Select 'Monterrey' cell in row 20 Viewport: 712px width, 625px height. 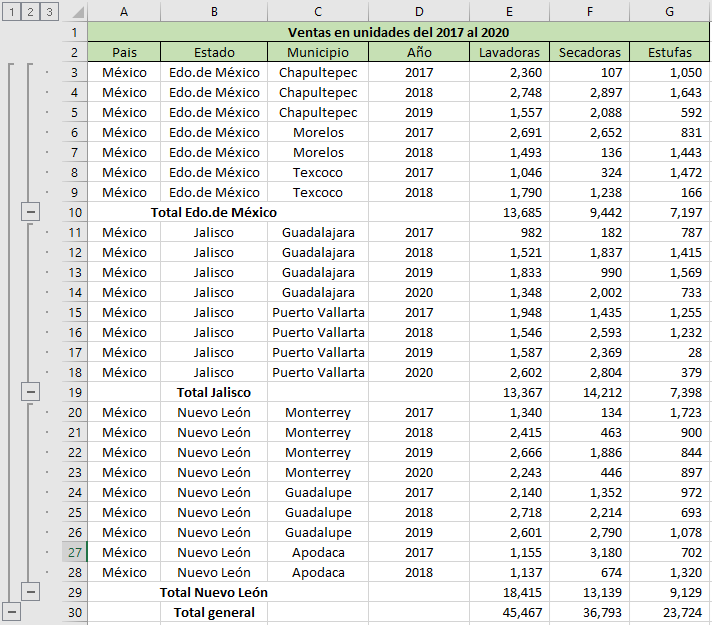318,412
